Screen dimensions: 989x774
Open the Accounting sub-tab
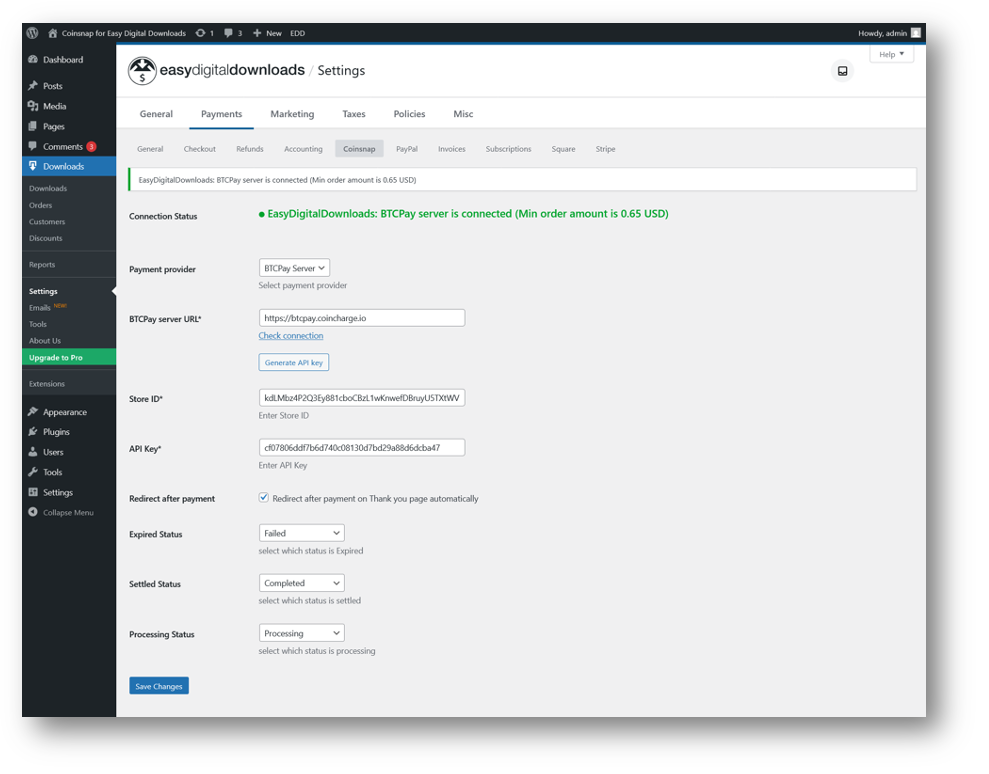(303, 149)
